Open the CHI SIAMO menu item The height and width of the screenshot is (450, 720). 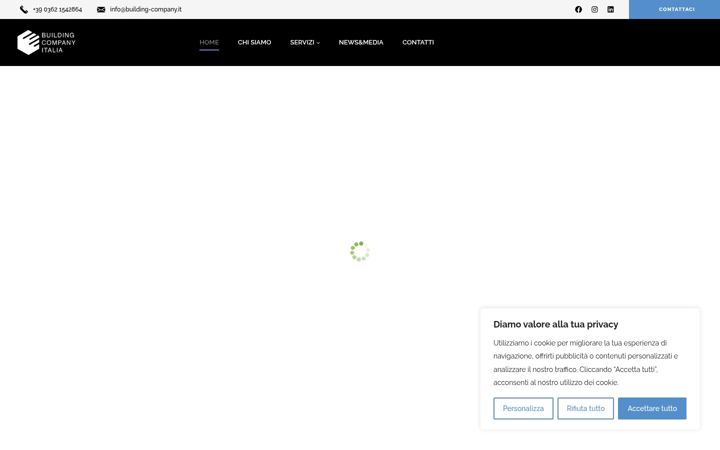coord(254,42)
